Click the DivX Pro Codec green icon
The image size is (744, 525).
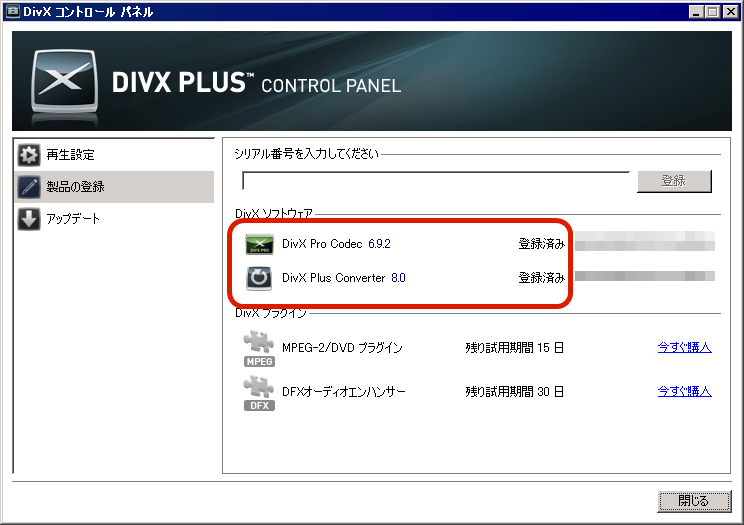coord(259,244)
